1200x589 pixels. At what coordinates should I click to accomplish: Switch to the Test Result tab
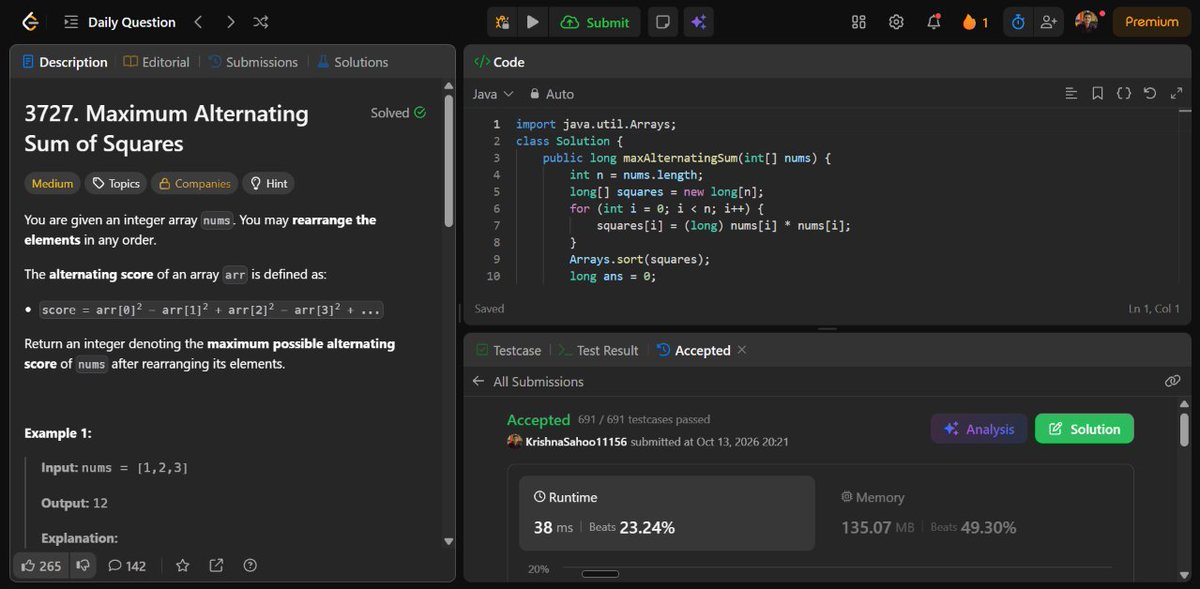[x=598, y=351]
